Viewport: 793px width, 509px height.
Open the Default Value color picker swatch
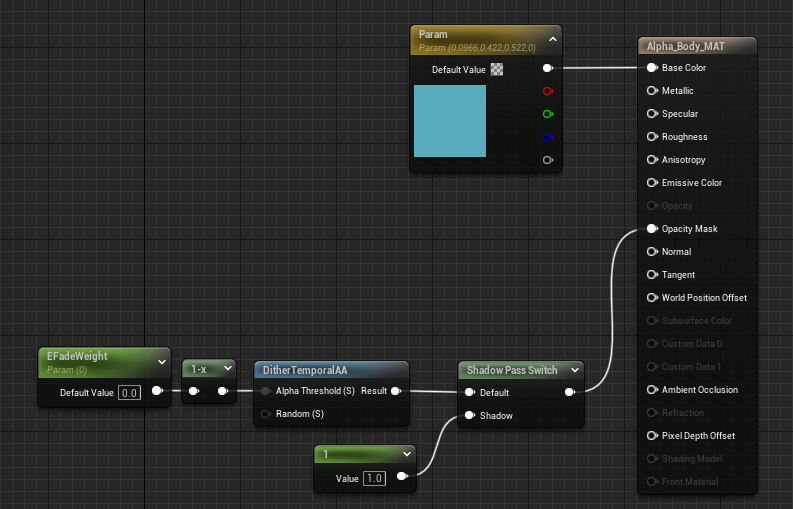(497, 70)
